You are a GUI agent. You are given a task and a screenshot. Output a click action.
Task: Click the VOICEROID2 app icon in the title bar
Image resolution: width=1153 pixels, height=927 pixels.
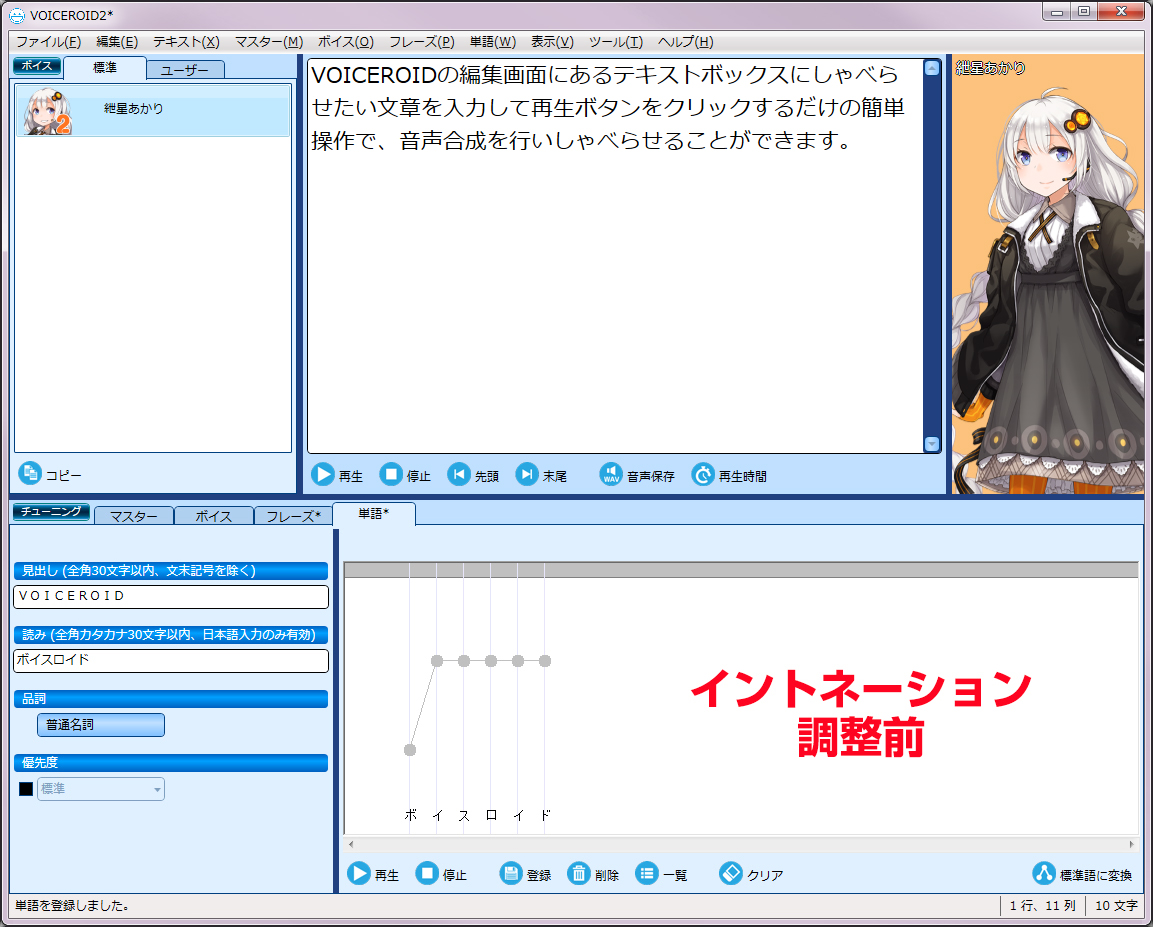pos(16,15)
